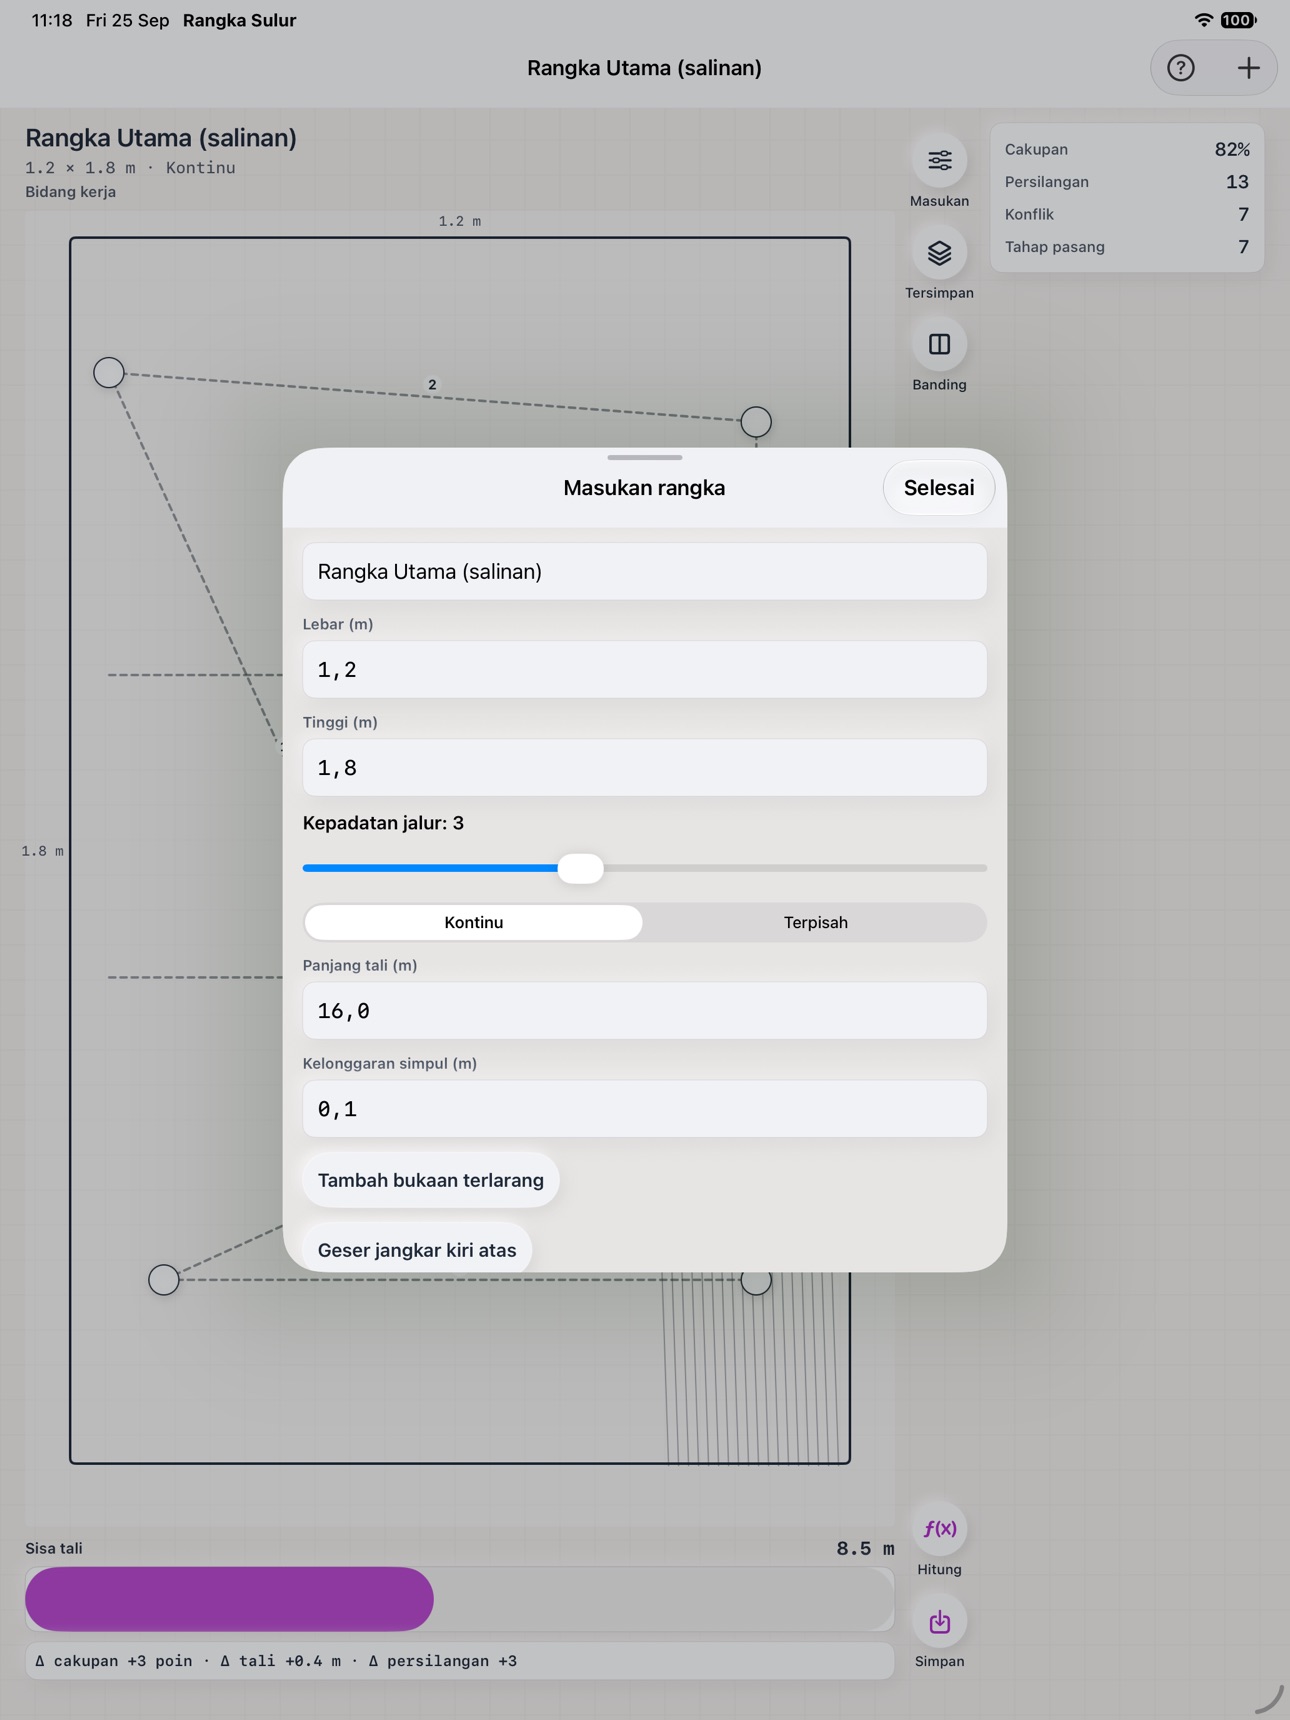Run the Hitung f(x) calculation
Viewport: 1290px width, 1720px height.
(x=939, y=1529)
